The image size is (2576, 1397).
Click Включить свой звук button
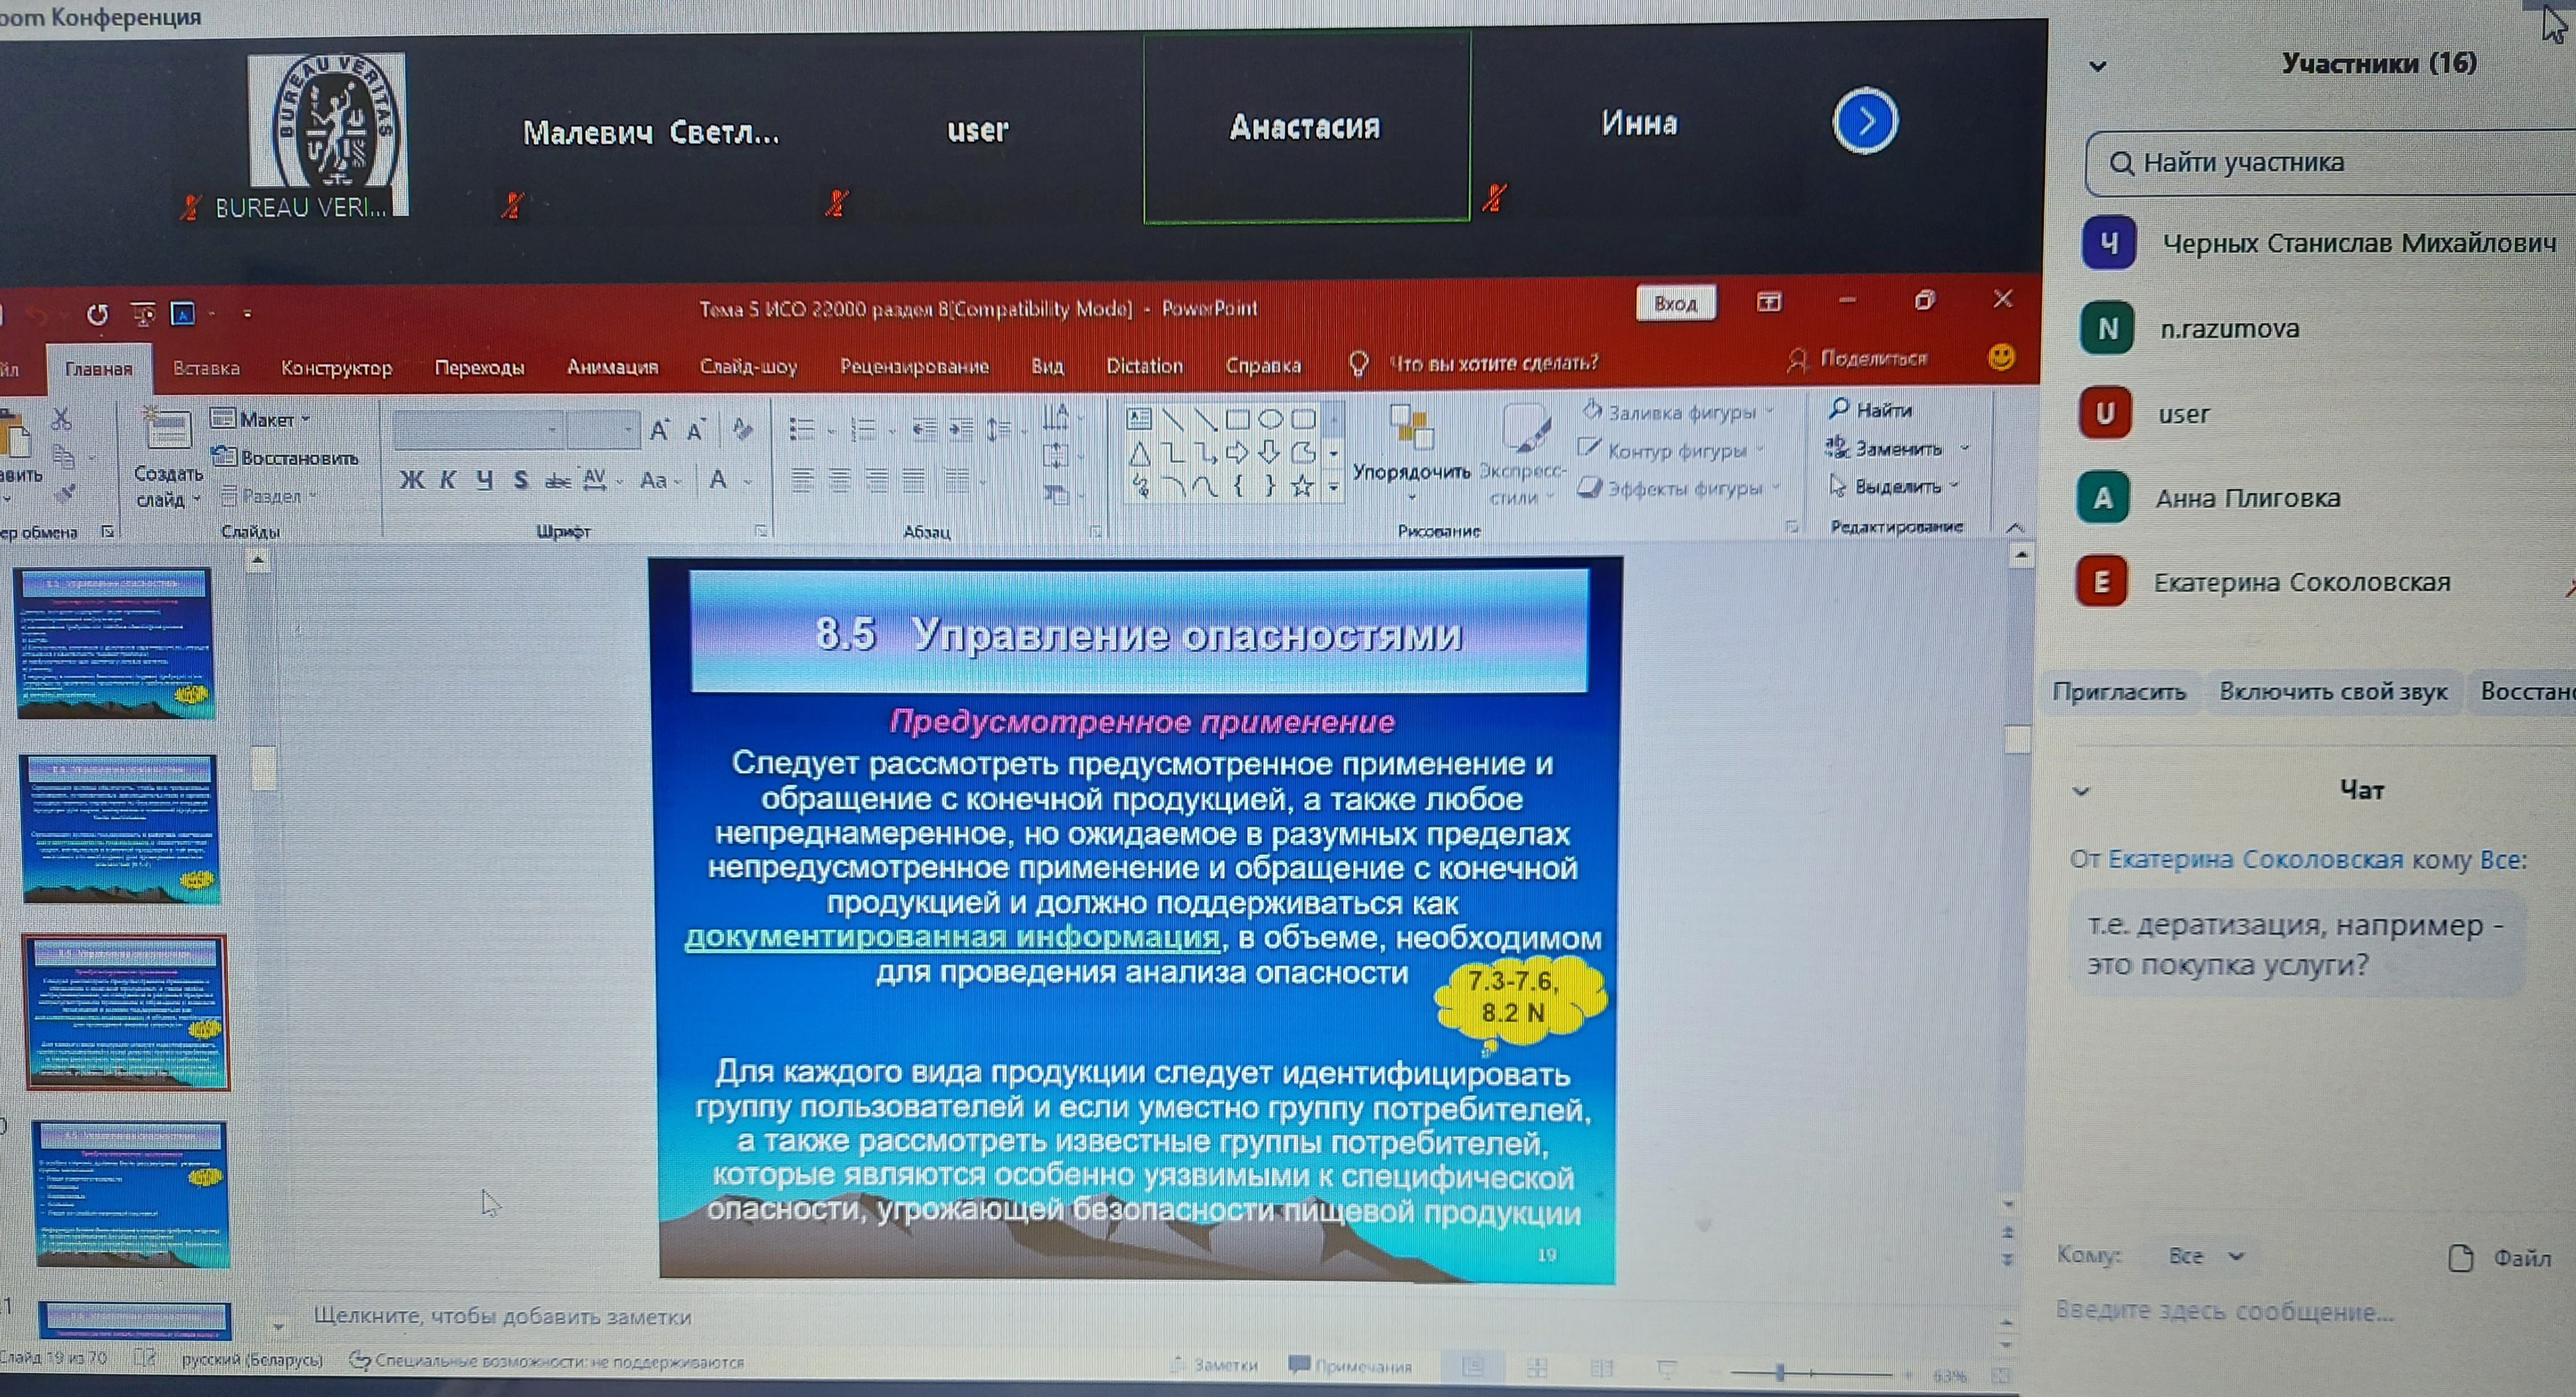pyautogui.click(x=2332, y=692)
